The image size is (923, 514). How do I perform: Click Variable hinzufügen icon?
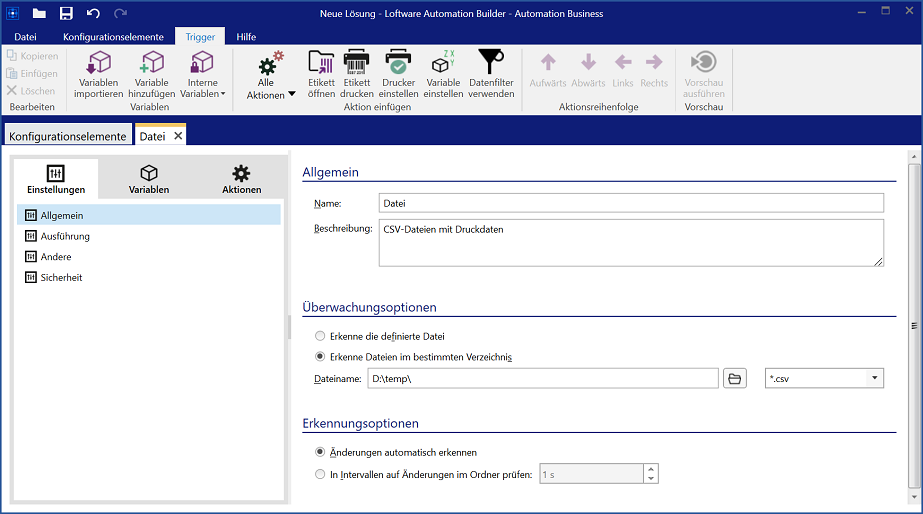pos(151,63)
